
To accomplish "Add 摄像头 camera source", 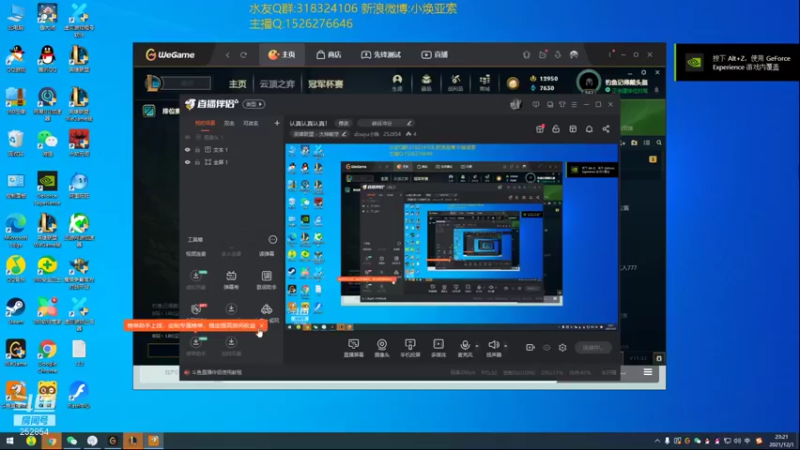I will (382, 348).
